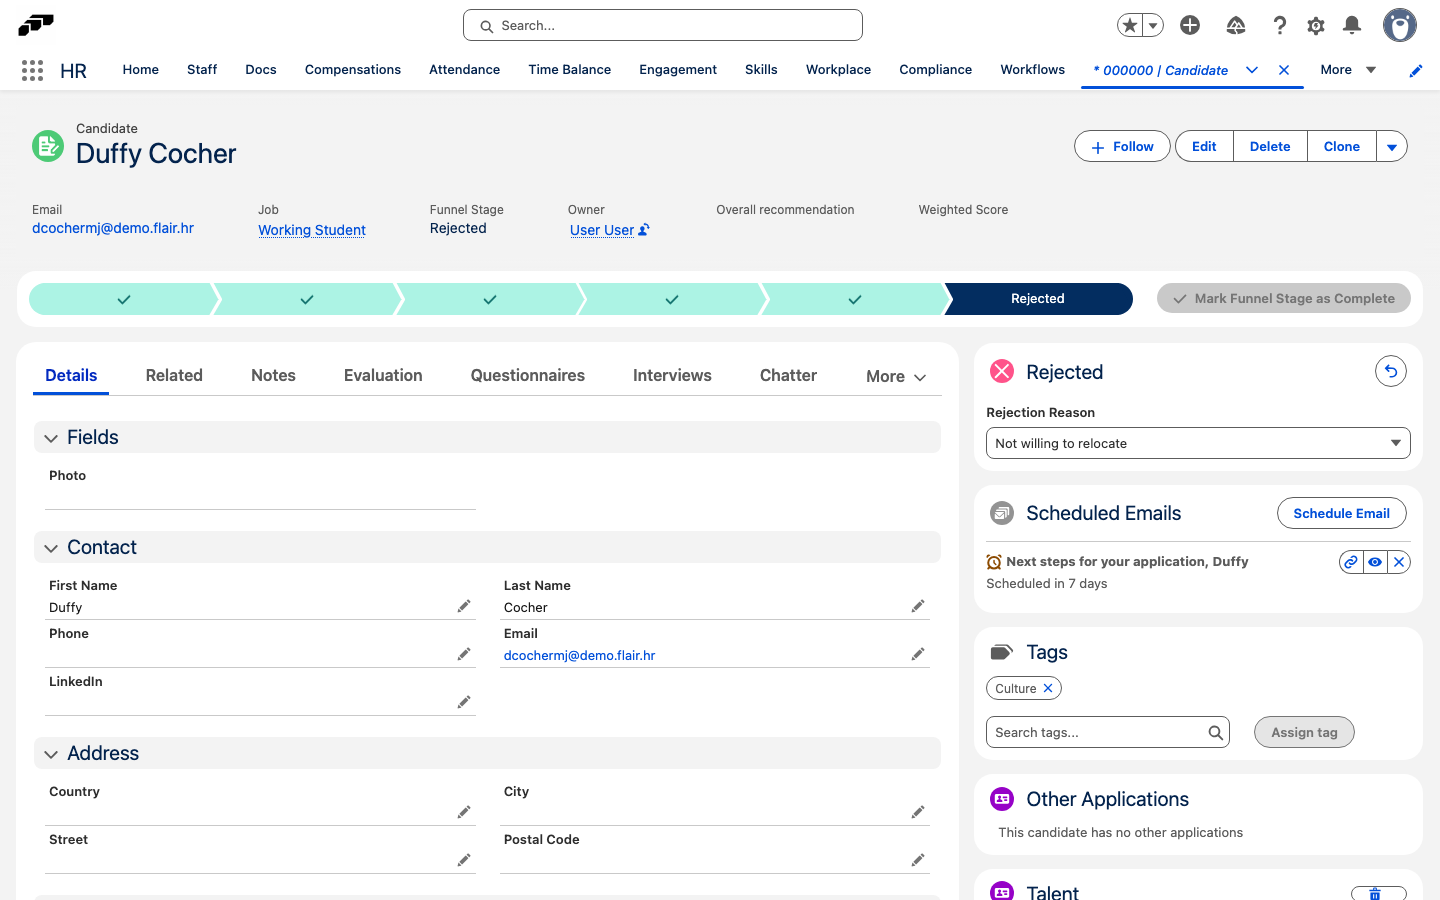The width and height of the screenshot is (1440, 900).
Task: Open the Compensations nav item
Action: [353, 70]
